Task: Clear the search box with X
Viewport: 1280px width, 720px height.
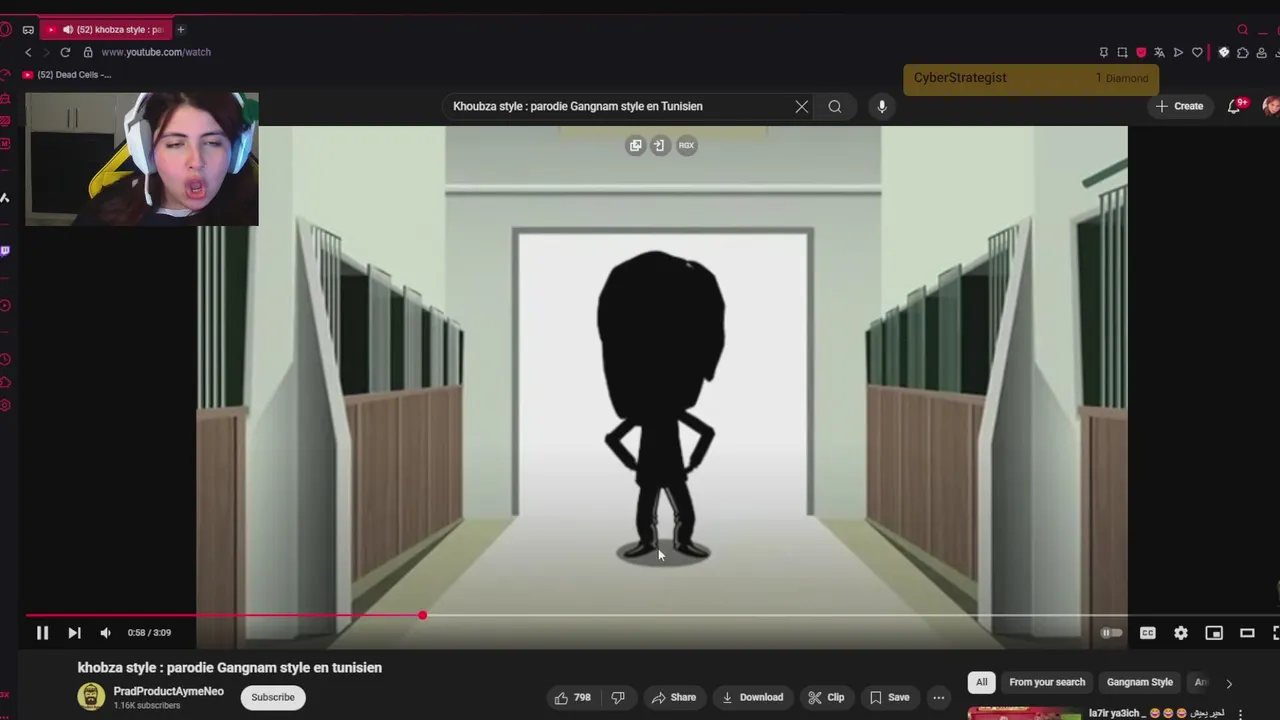Action: point(801,106)
